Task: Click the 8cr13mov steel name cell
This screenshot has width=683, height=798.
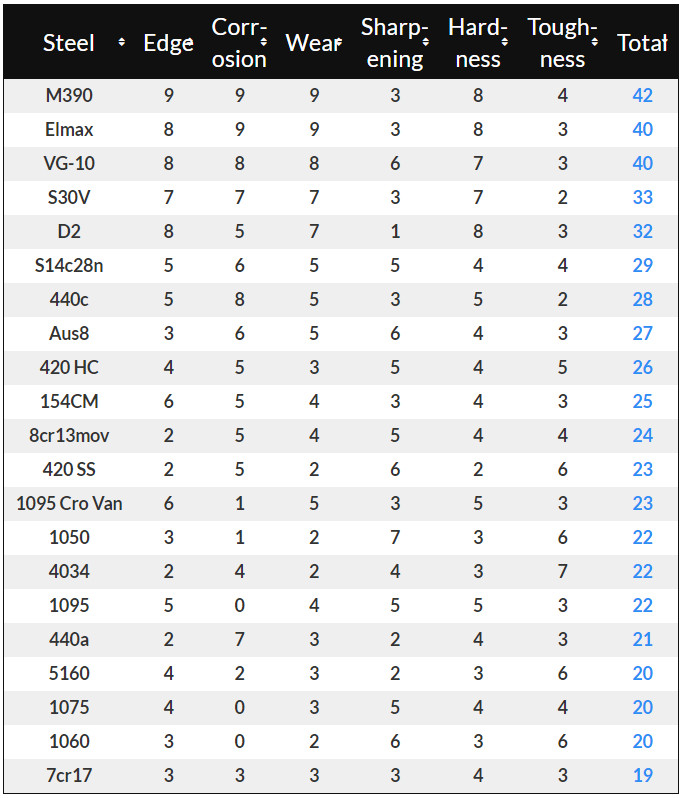Action: (x=69, y=435)
